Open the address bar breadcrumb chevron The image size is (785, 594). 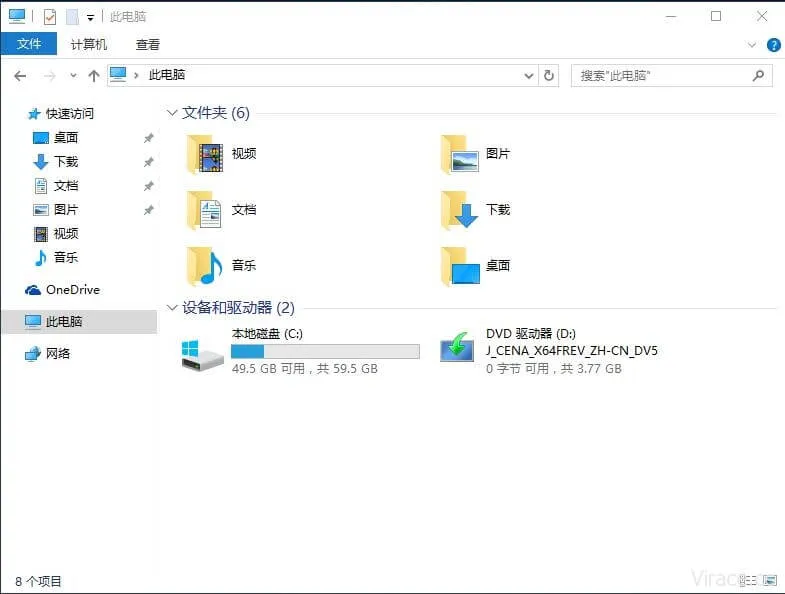(x=136, y=76)
